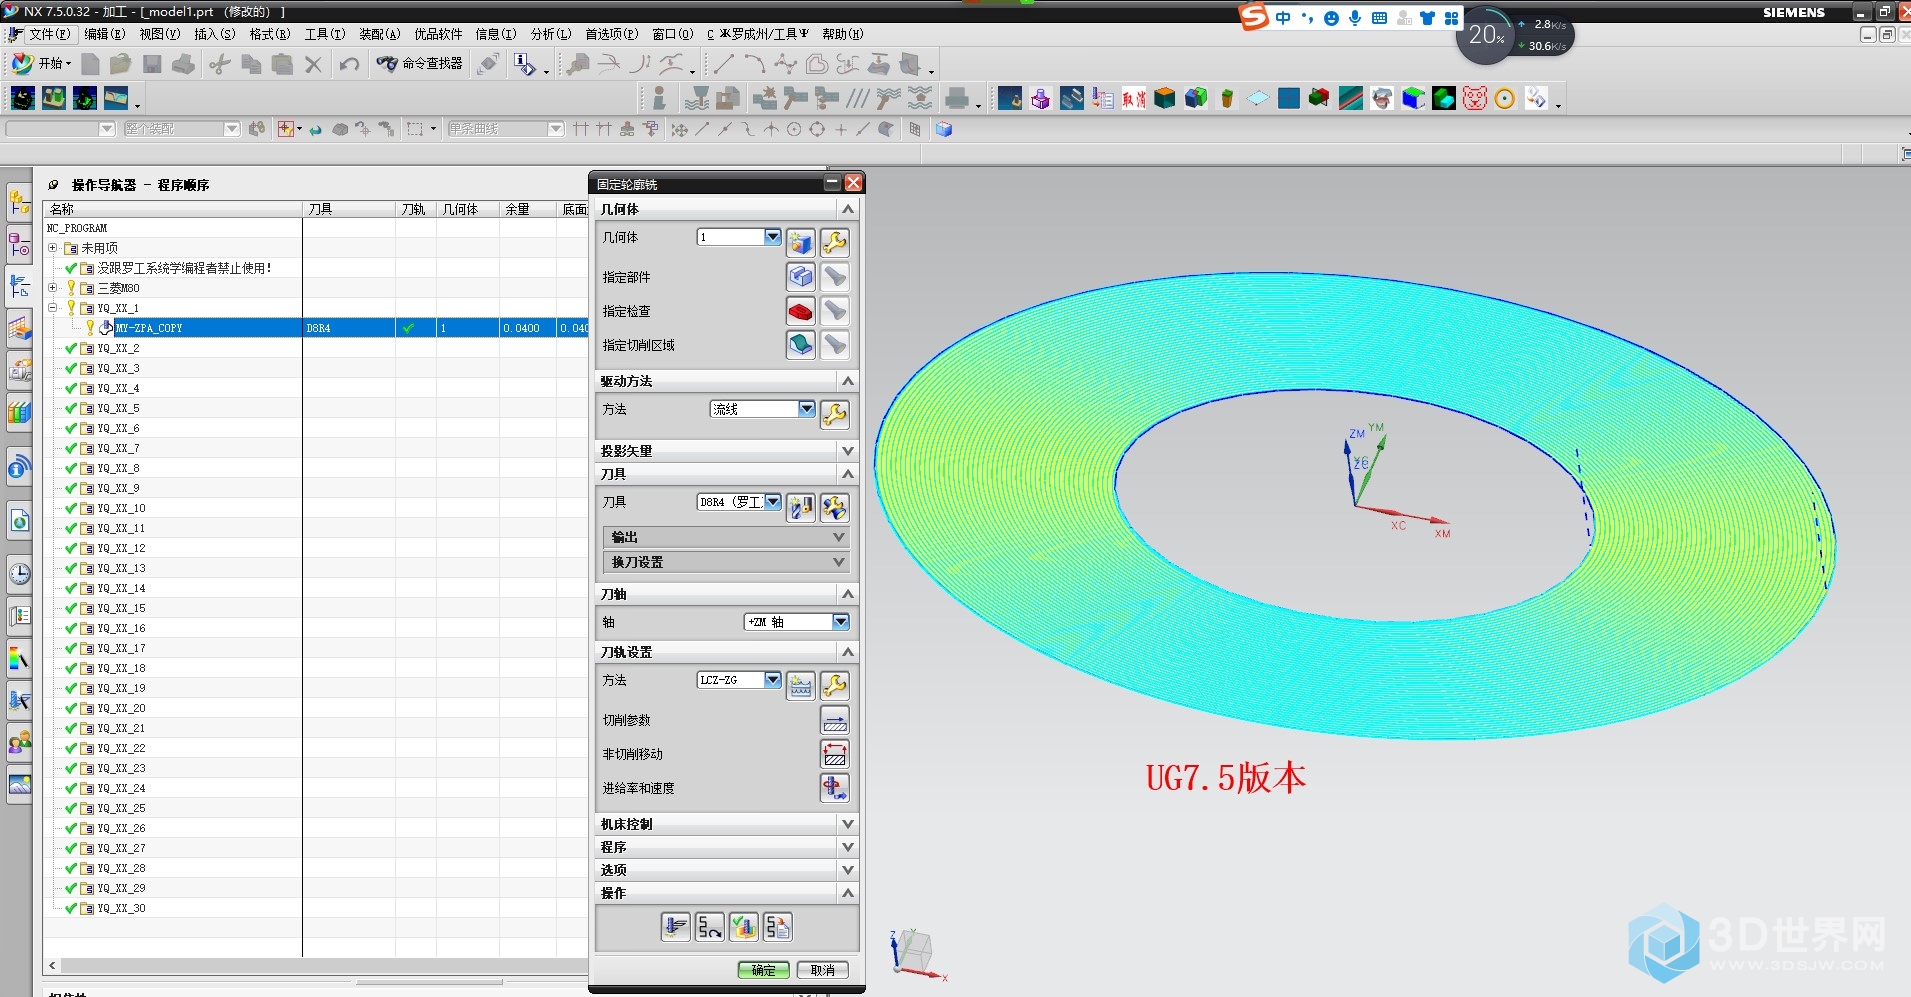Click the 取消 Cancel button
This screenshot has height=997, width=1911.
(823, 970)
